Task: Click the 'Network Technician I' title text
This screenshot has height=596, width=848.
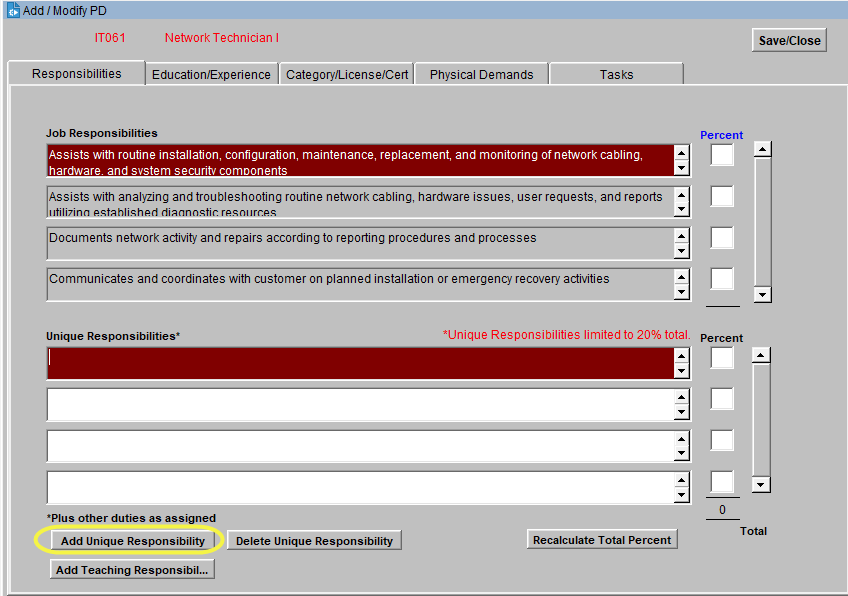Action: (x=222, y=38)
